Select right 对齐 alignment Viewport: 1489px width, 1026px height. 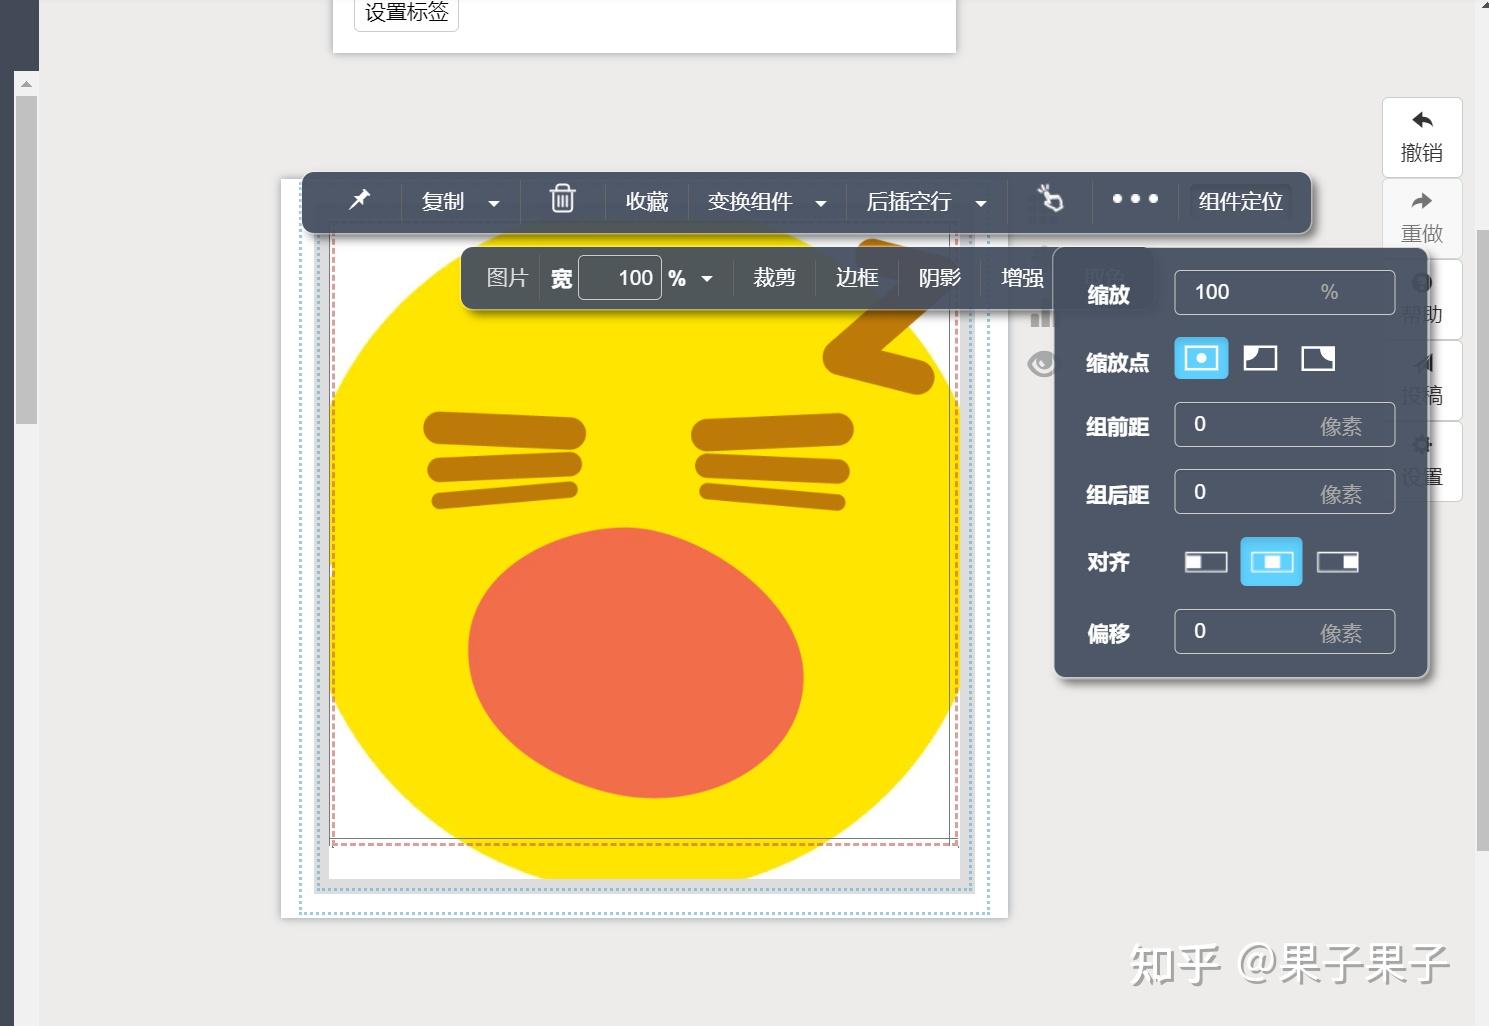[1338, 562]
